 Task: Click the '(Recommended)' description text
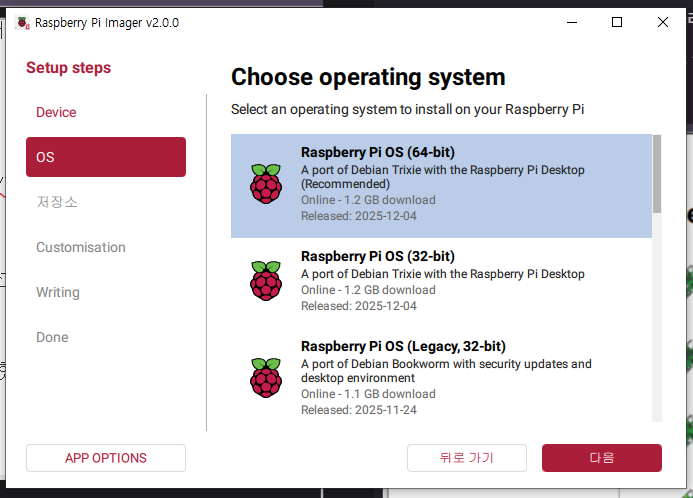pyautogui.click(x=346, y=184)
